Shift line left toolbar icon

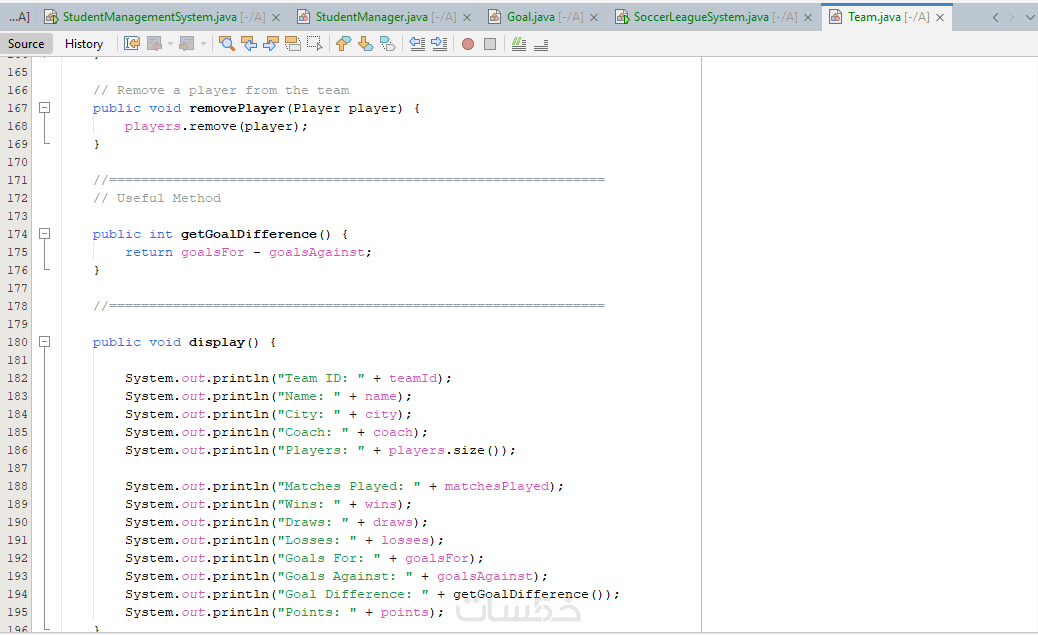click(416, 44)
